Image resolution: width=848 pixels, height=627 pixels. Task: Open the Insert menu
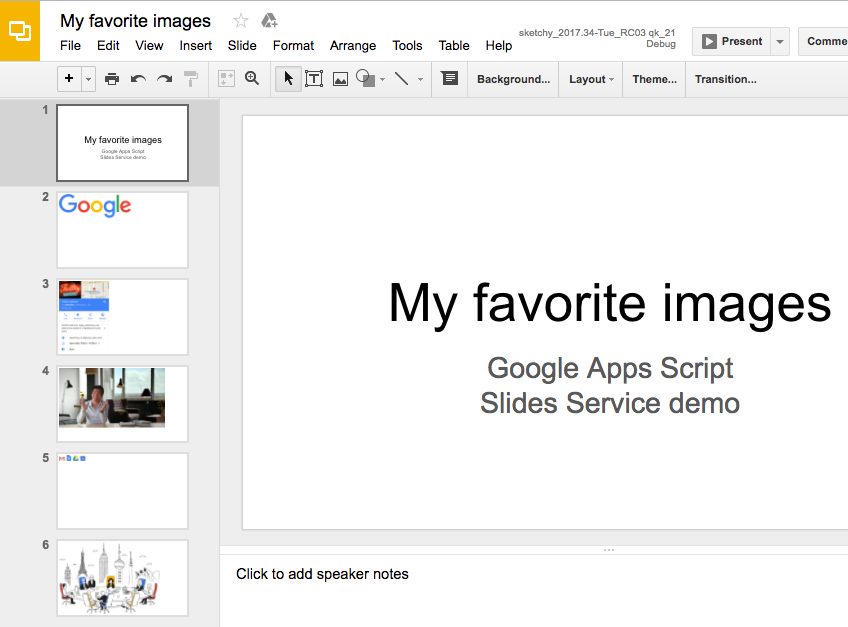tap(196, 46)
